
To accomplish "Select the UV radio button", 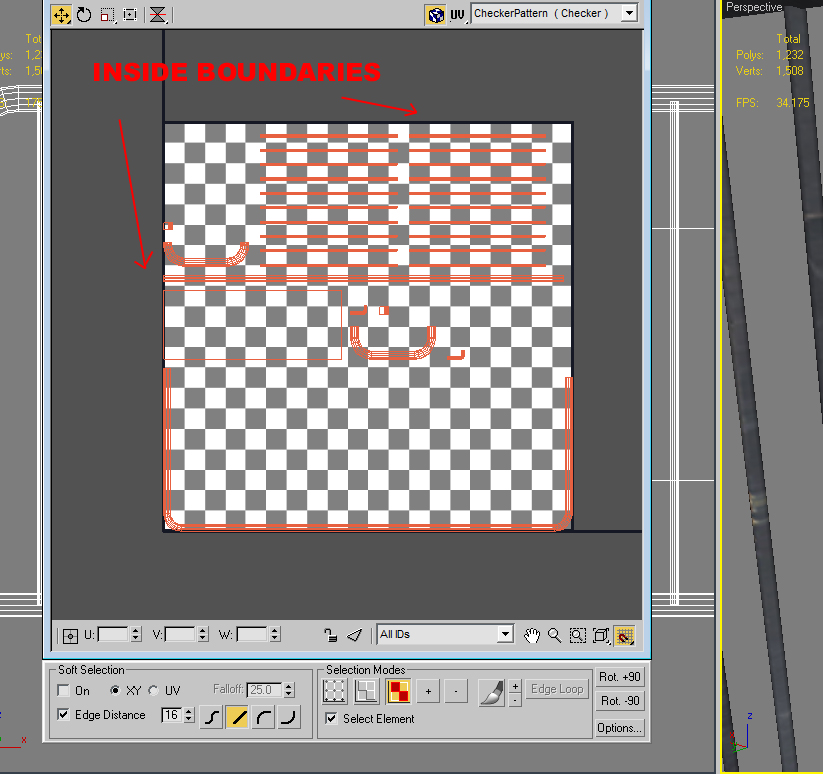I will 153,691.
